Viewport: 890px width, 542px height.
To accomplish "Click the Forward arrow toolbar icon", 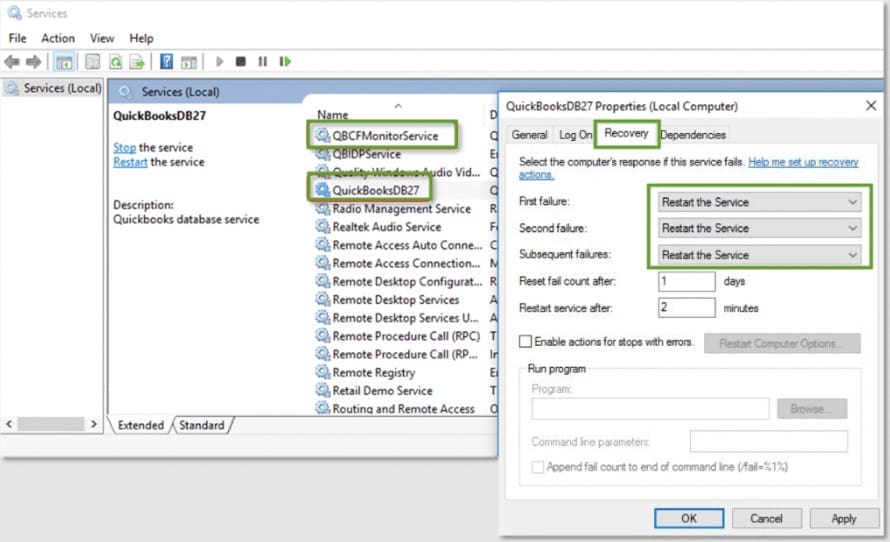I will tap(33, 61).
